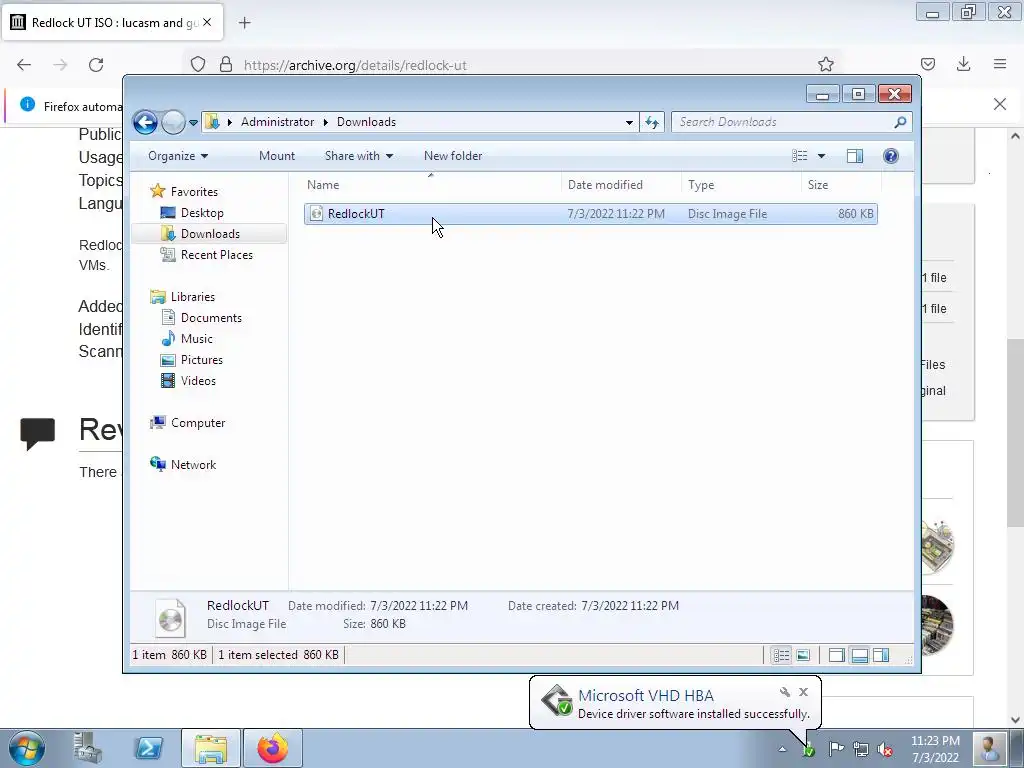Viewport: 1024px width, 768px height.
Task: Click the refresh button beside address bar
Action: 652,122
